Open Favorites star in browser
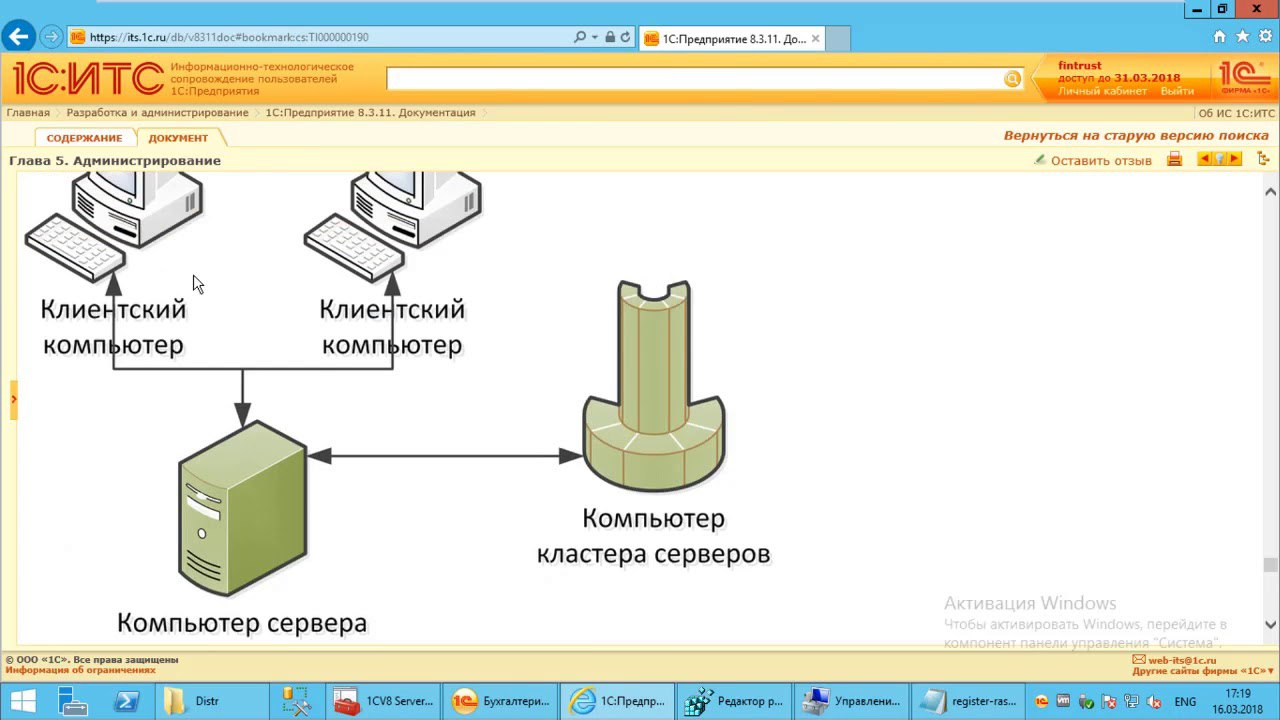Image resolution: width=1280 pixels, height=720 pixels. tap(1242, 37)
